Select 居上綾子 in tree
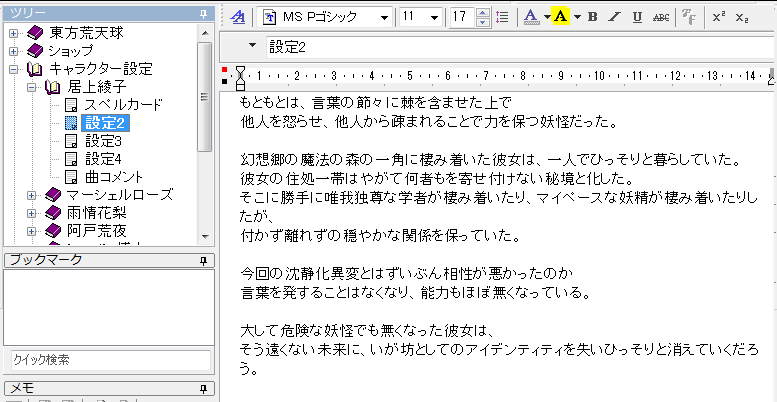 pyautogui.click(x=97, y=87)
